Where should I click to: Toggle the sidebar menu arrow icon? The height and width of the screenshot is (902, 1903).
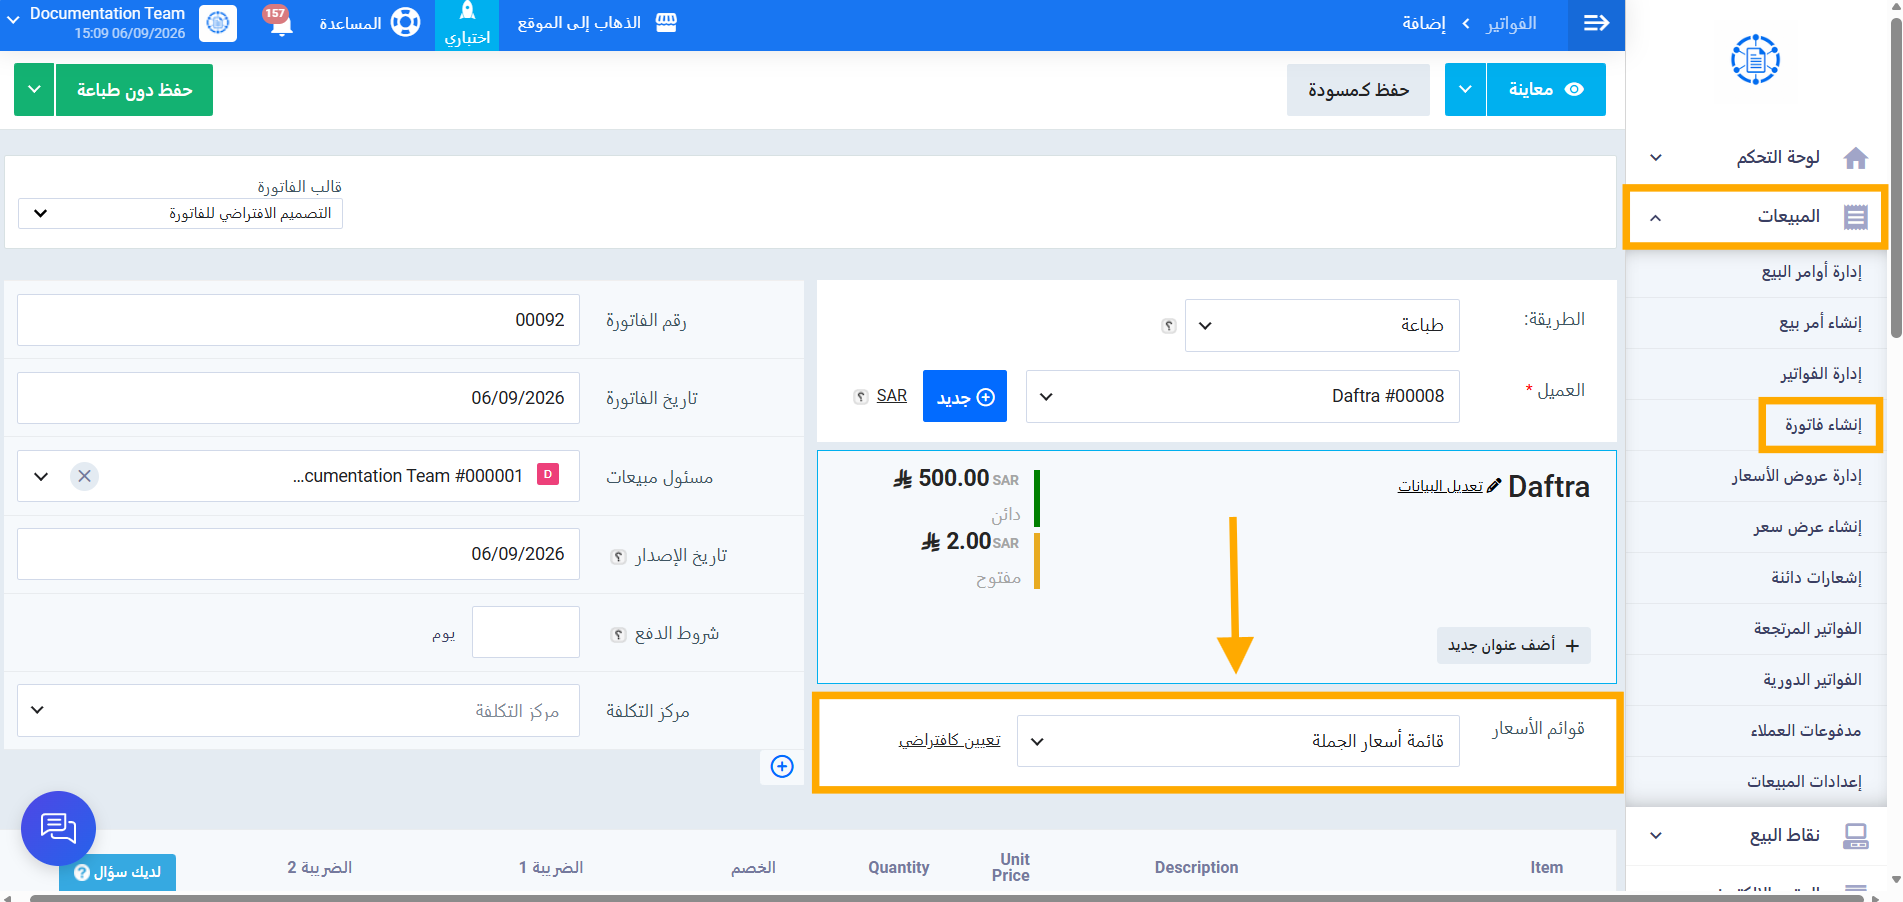(x=1596, y=23)
